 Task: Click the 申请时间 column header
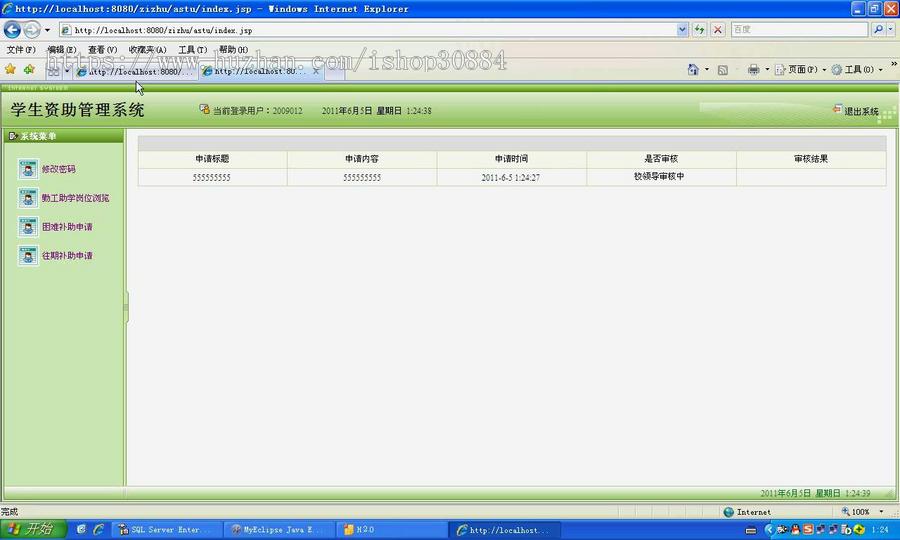(511, 159)
